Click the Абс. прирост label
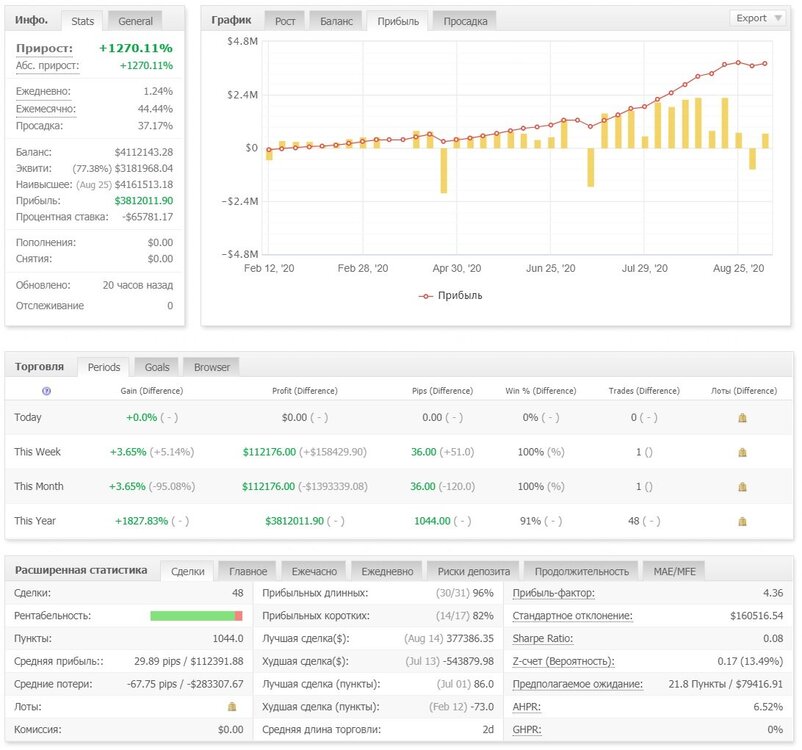The width and height of the screenshot is (802, 750). 47,65
